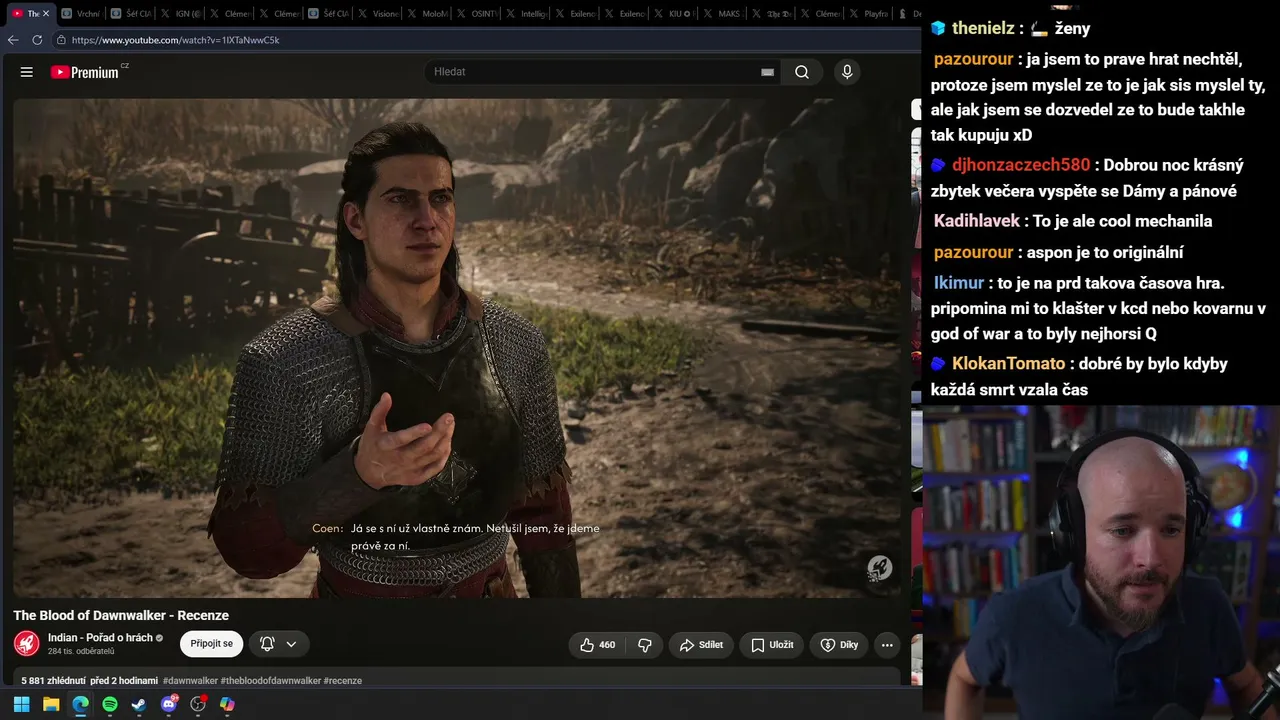The width and height of the screenshot is (1280, 720).
Task: Expand the subscription notification dropdown arrow
Action: 291,644
